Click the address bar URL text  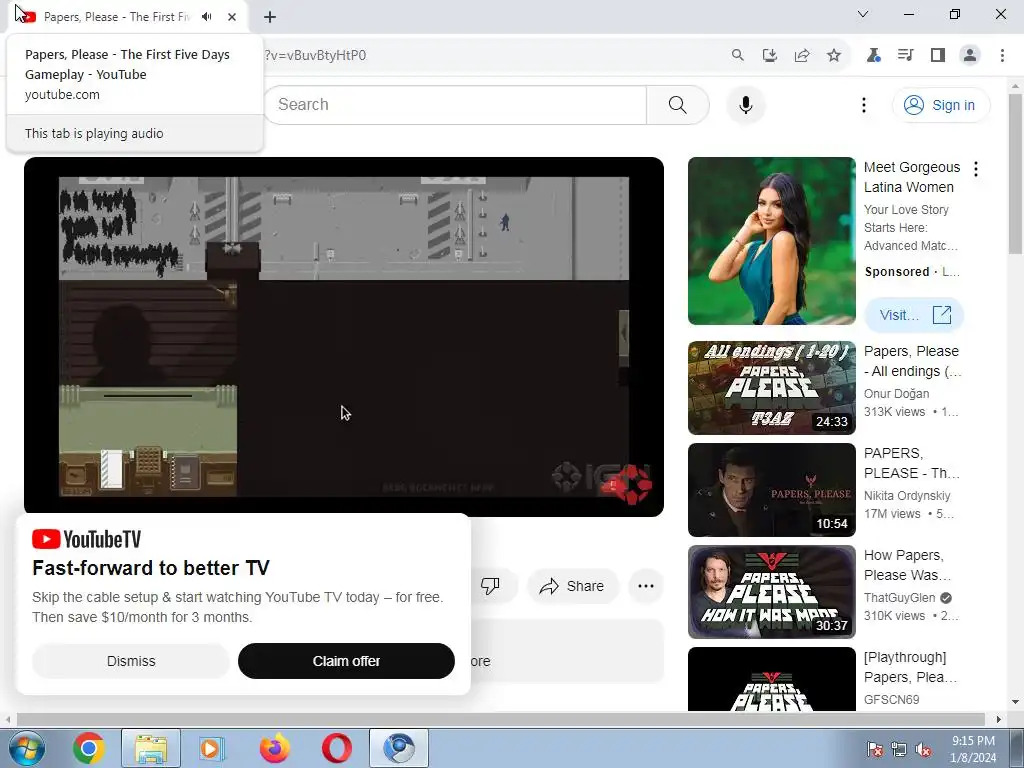coord(315,55)
